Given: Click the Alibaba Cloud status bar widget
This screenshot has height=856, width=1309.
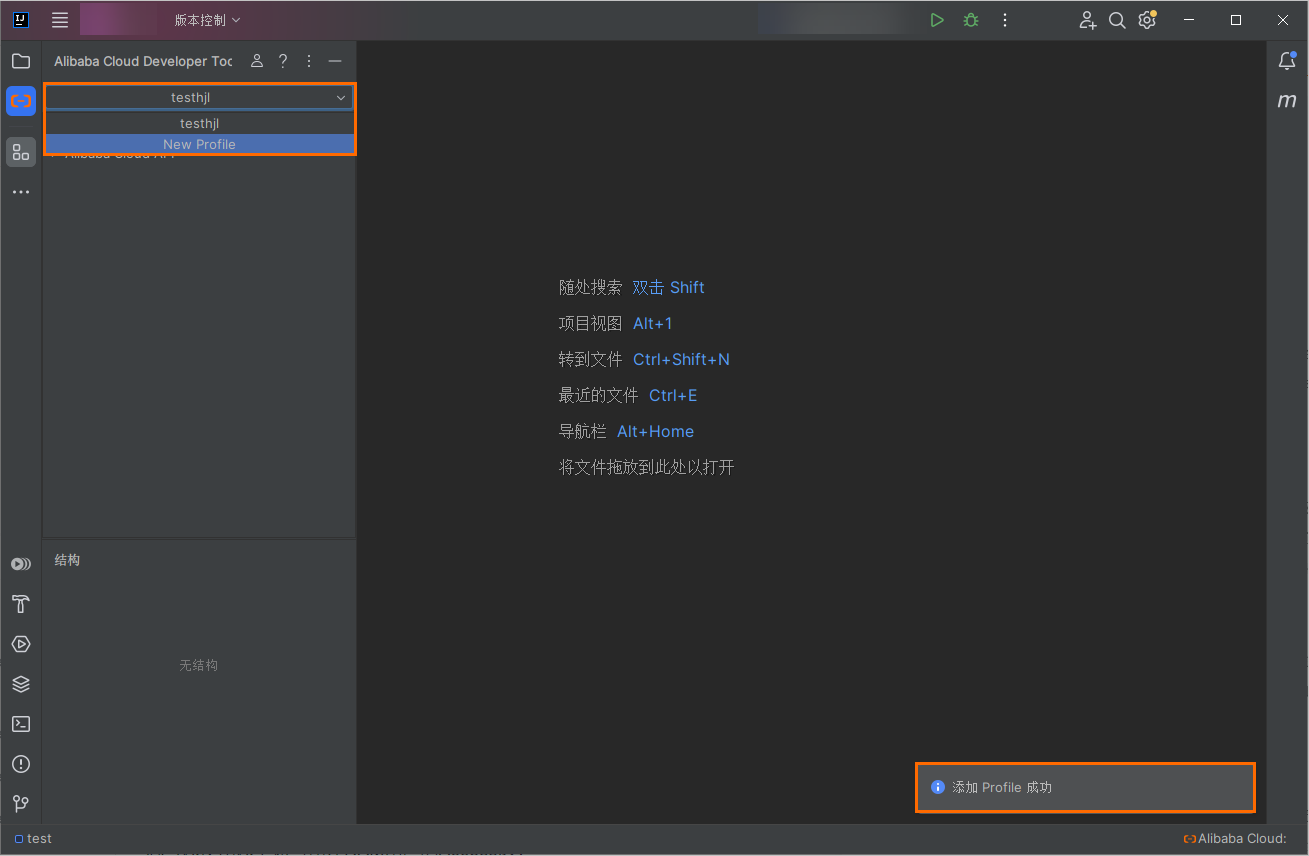Looking at the screenshot, I should 1235,838.
